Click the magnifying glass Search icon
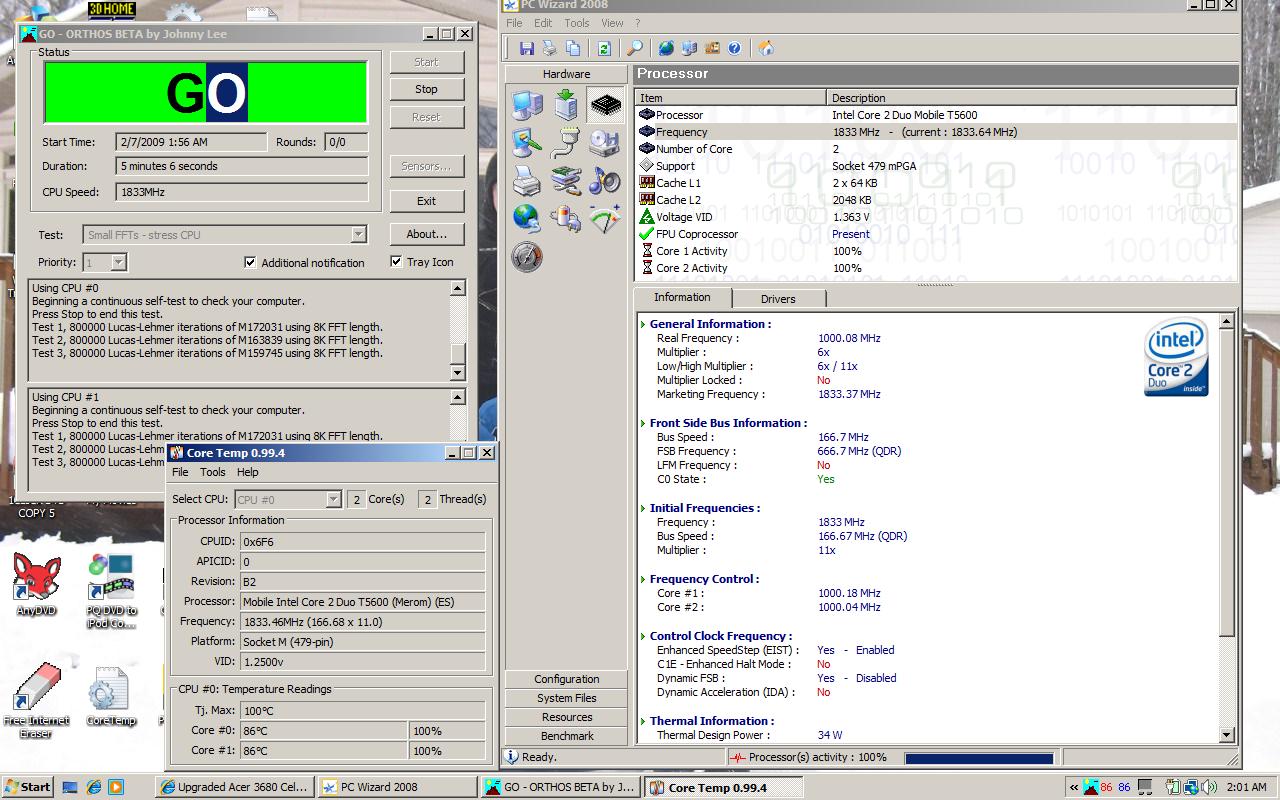The height and width of the screenshot is (800, 1280). pos(634,48)
